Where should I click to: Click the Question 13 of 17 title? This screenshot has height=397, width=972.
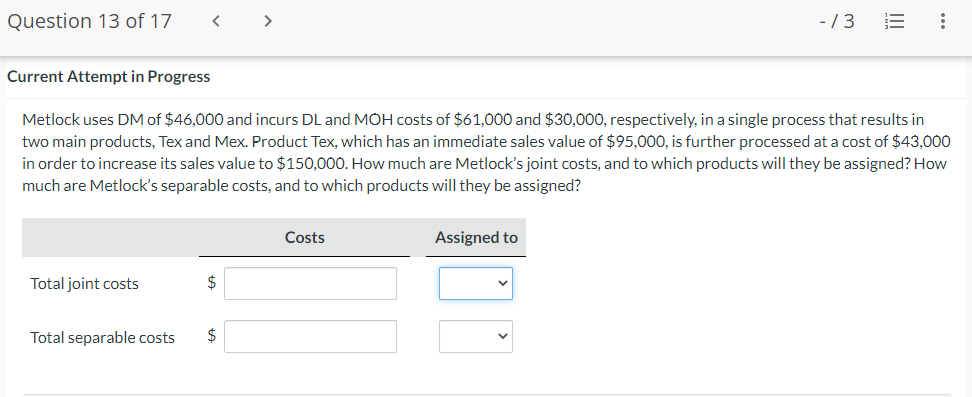89,21
